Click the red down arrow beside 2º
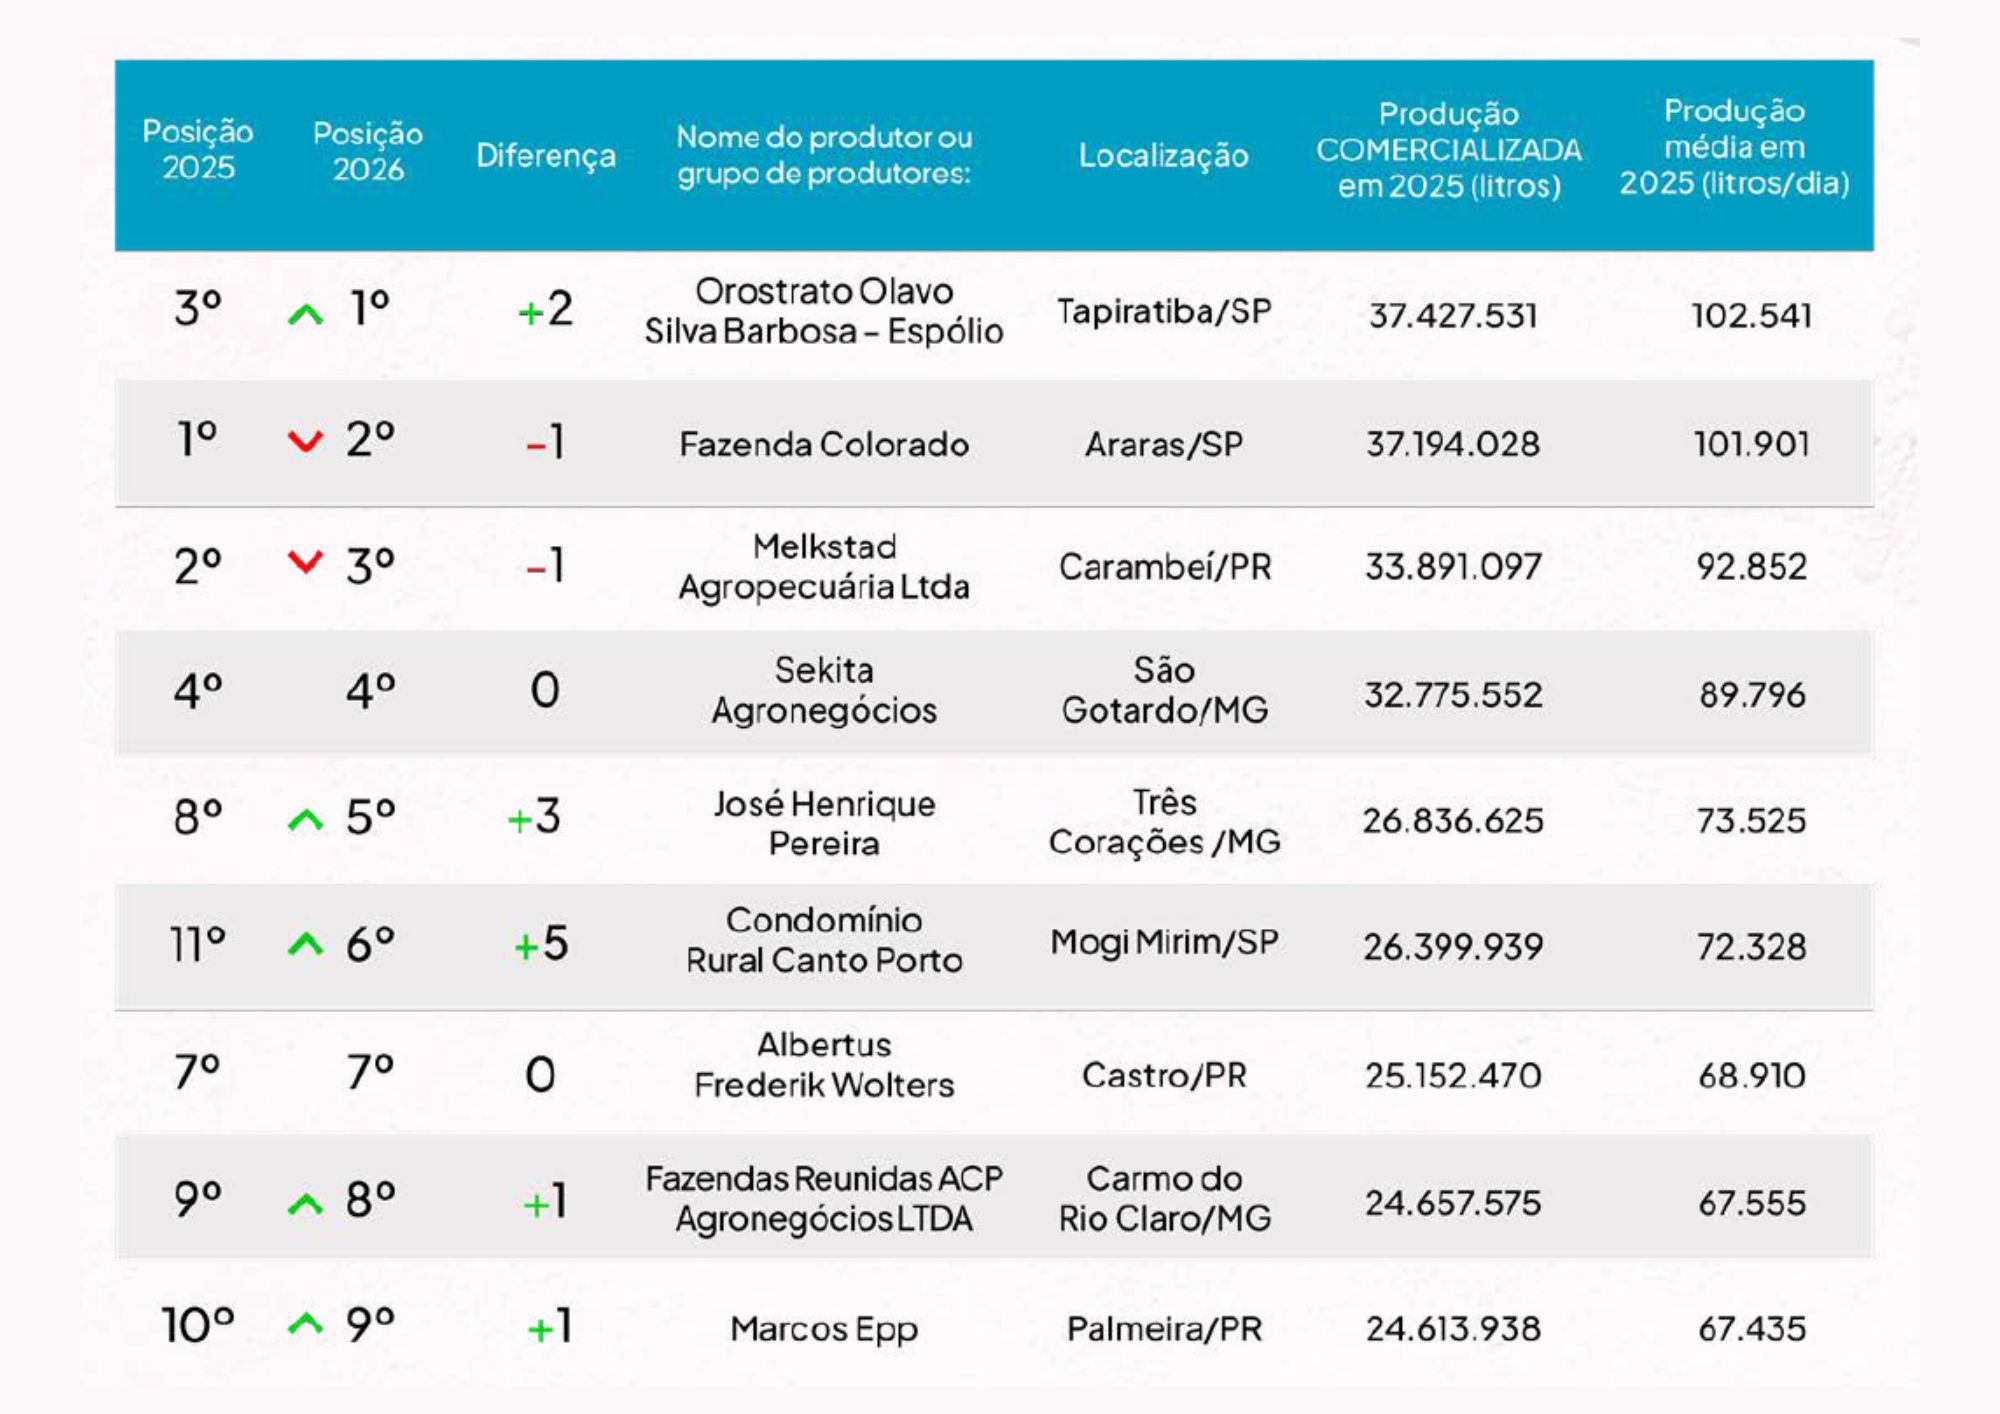The height and width of the screenshot is (1414, 2000). tap(305, 441)
